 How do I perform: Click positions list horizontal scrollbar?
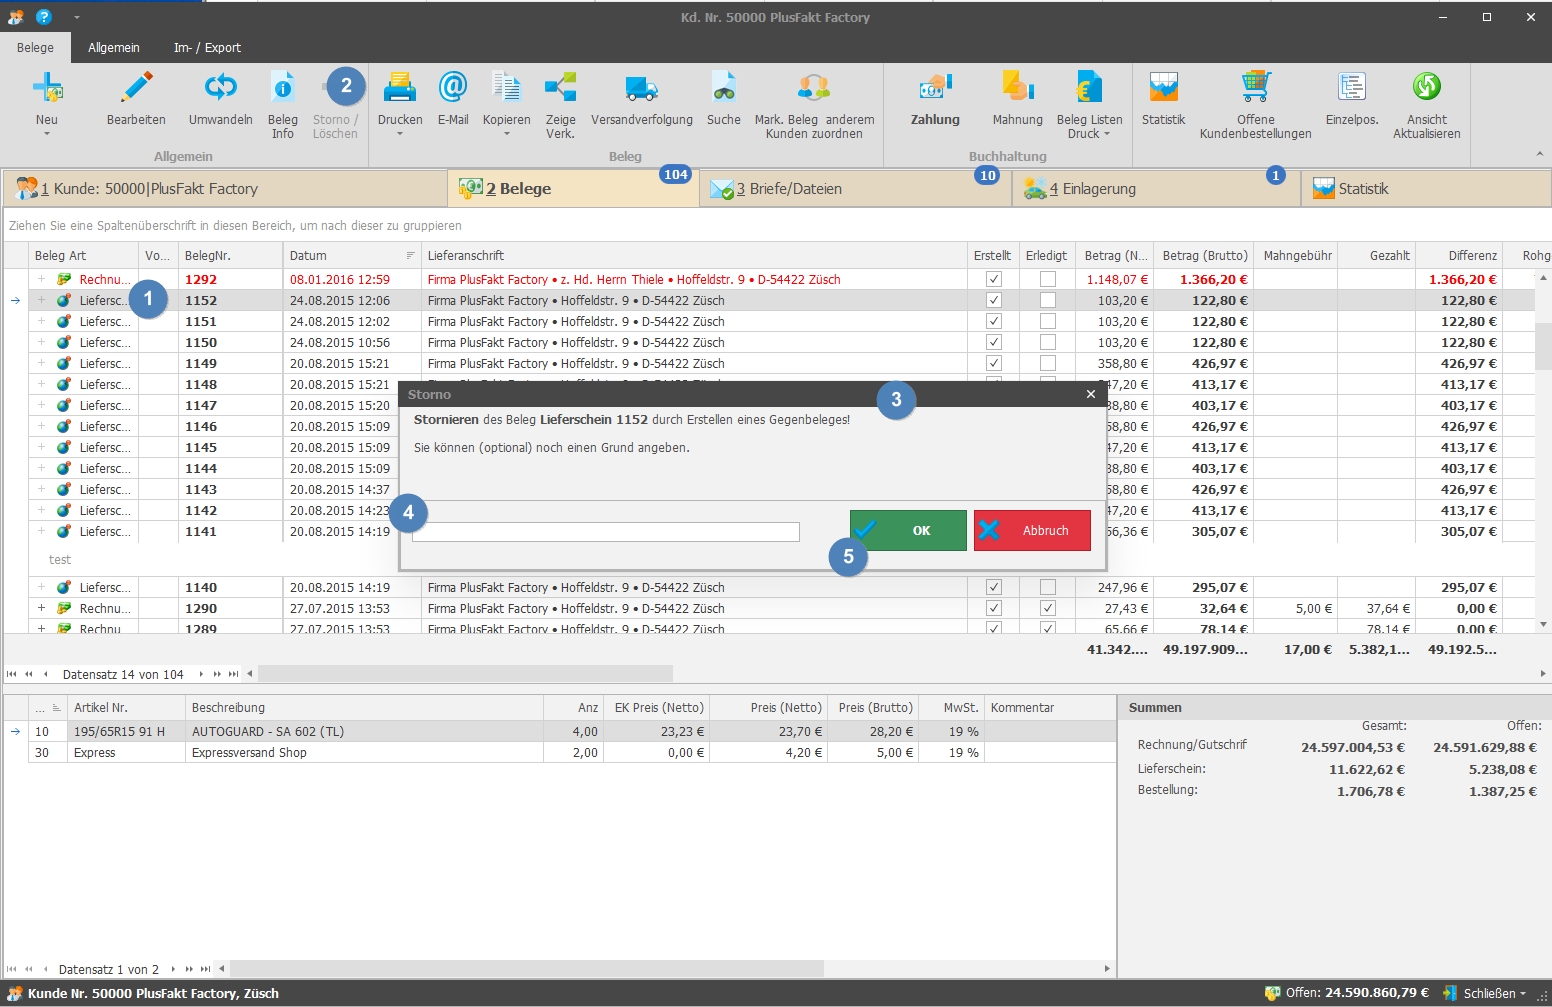pos(527,968)
